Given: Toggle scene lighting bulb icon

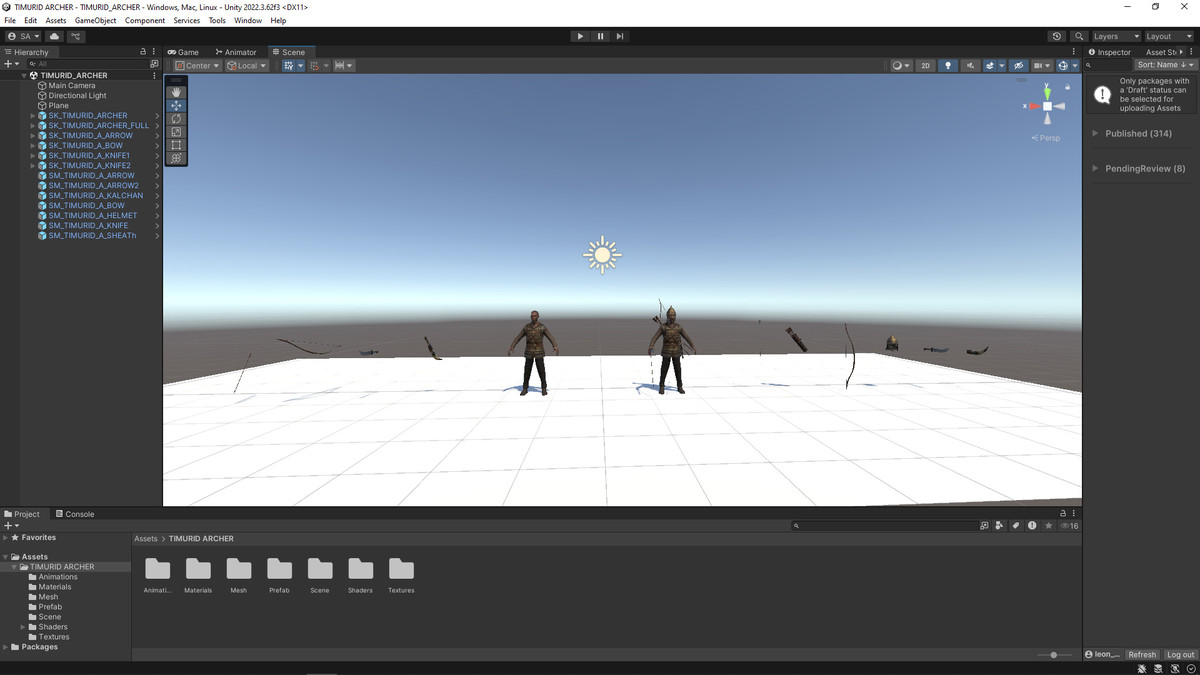Looking at the screenshot, I should point(948,66).
